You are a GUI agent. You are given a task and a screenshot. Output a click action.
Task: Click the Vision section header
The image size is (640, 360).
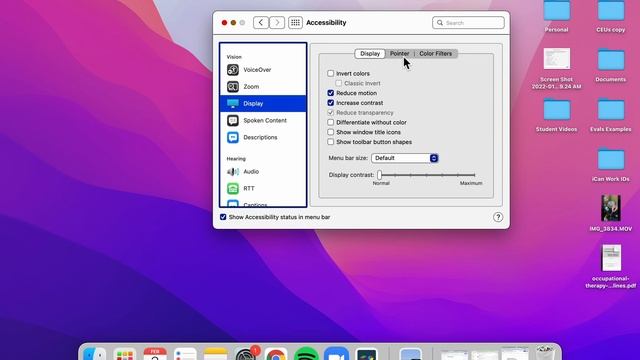(x=234, y=57)
